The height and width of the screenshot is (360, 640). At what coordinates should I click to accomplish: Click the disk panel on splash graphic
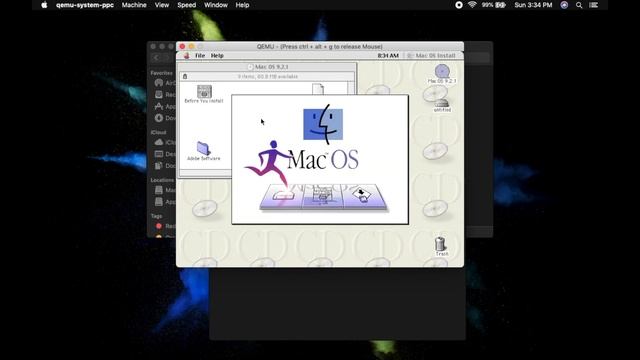point(282,196)
